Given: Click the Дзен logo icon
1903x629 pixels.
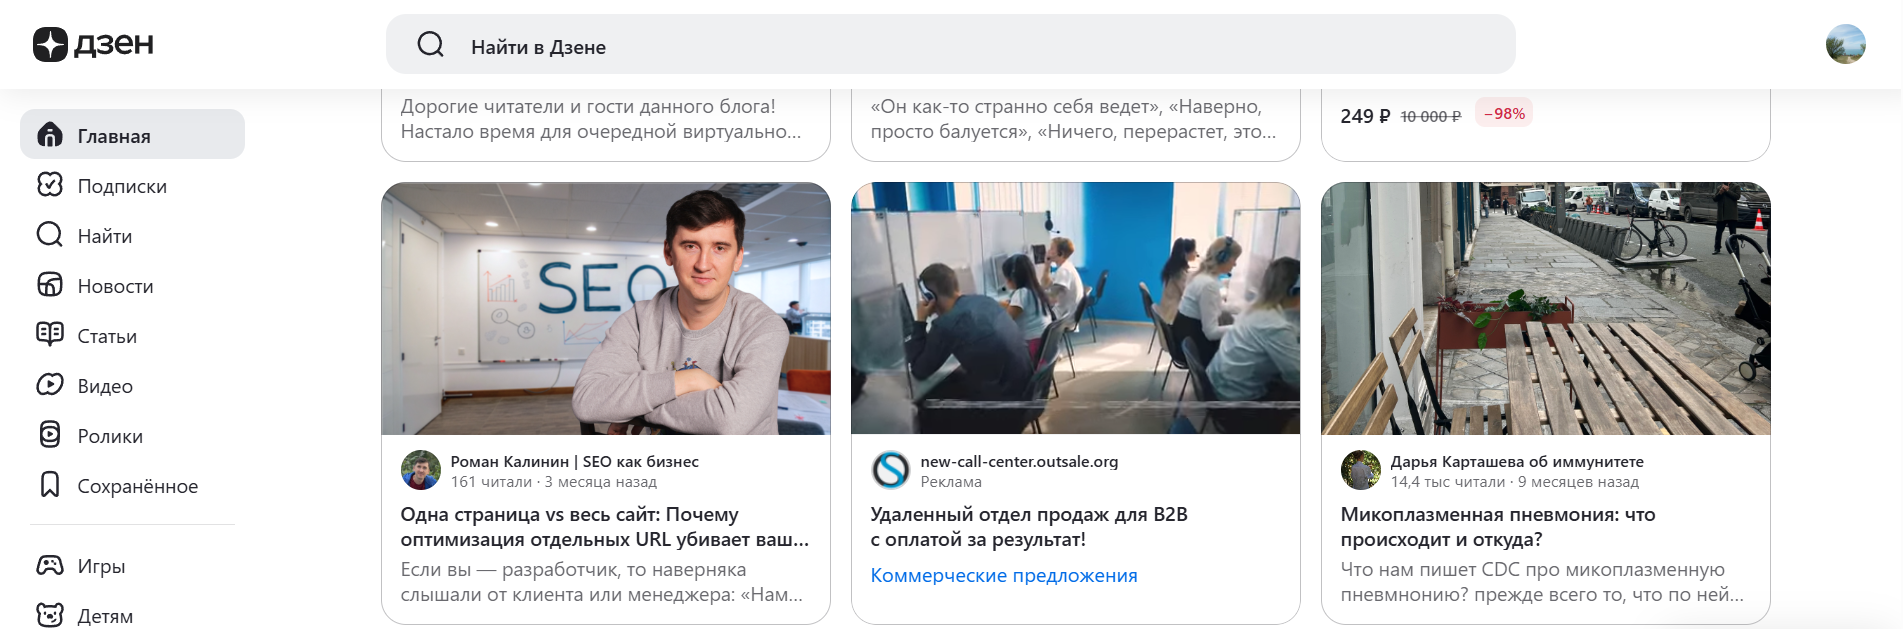Looking at the screenshot, I should coord(50,44).
